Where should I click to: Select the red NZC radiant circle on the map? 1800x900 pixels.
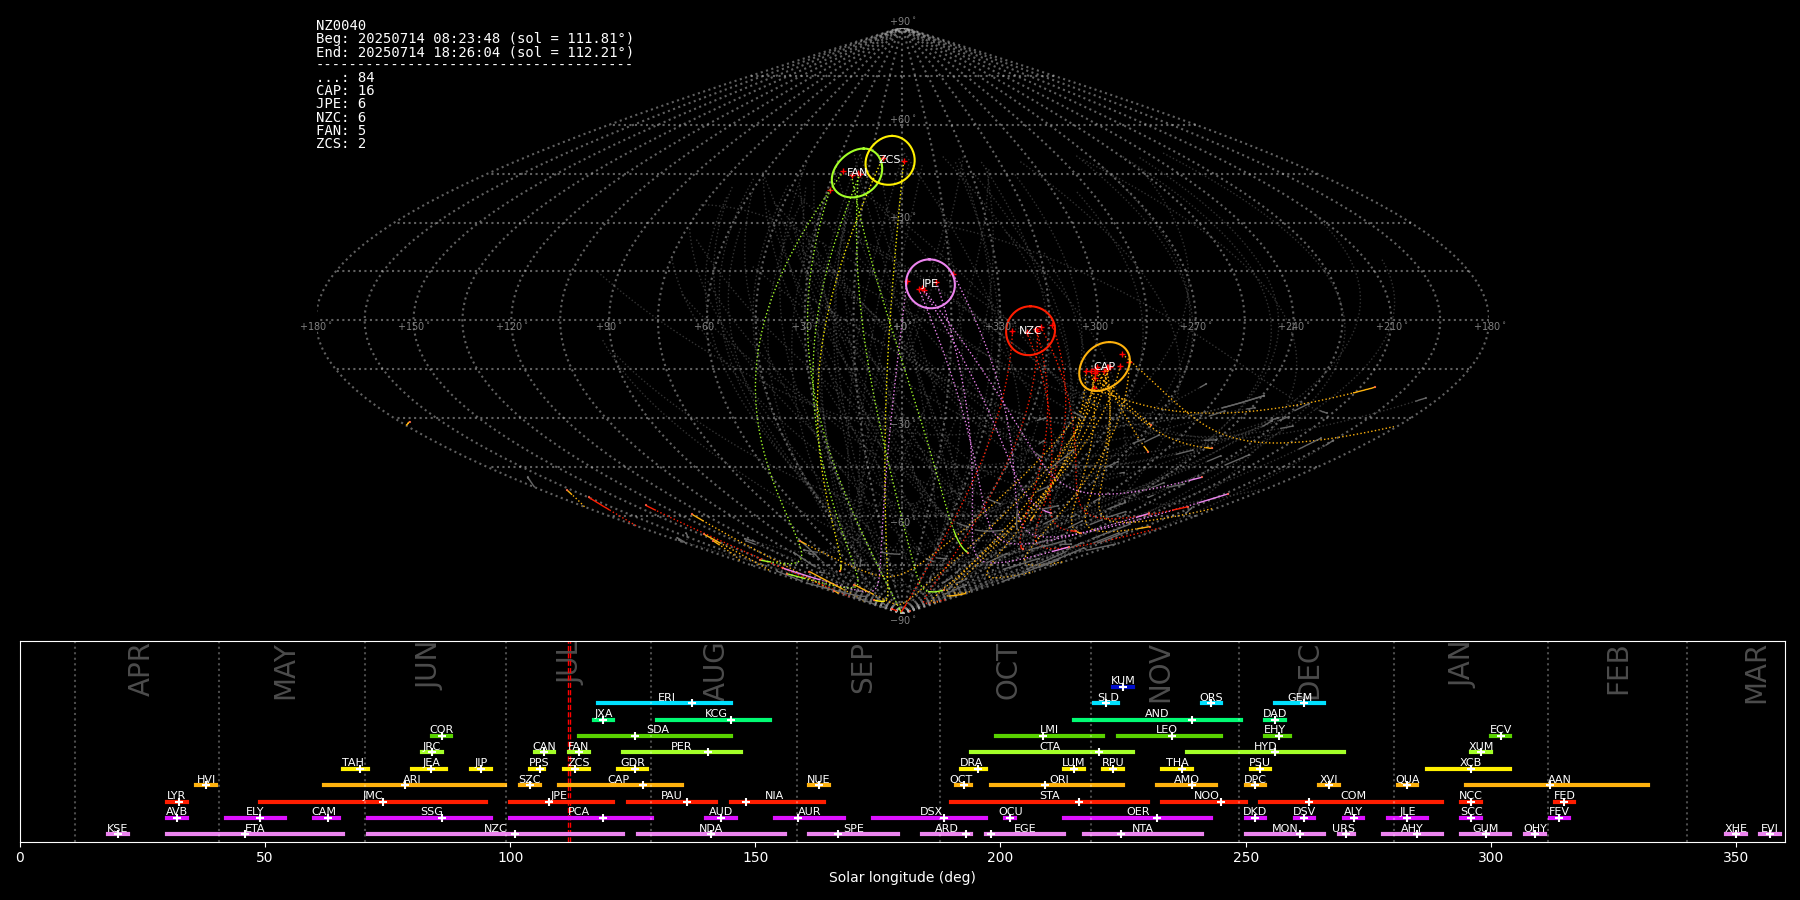pyautogui.click(x=1030, y=330)
